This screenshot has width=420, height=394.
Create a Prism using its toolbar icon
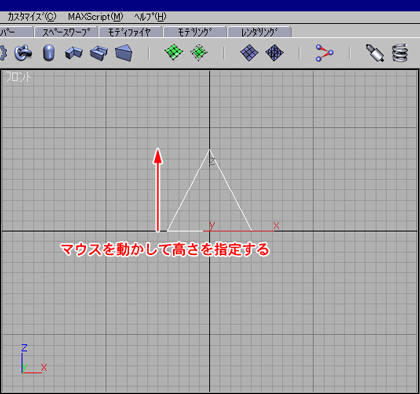pyautogui.click(x=124, y=53)
